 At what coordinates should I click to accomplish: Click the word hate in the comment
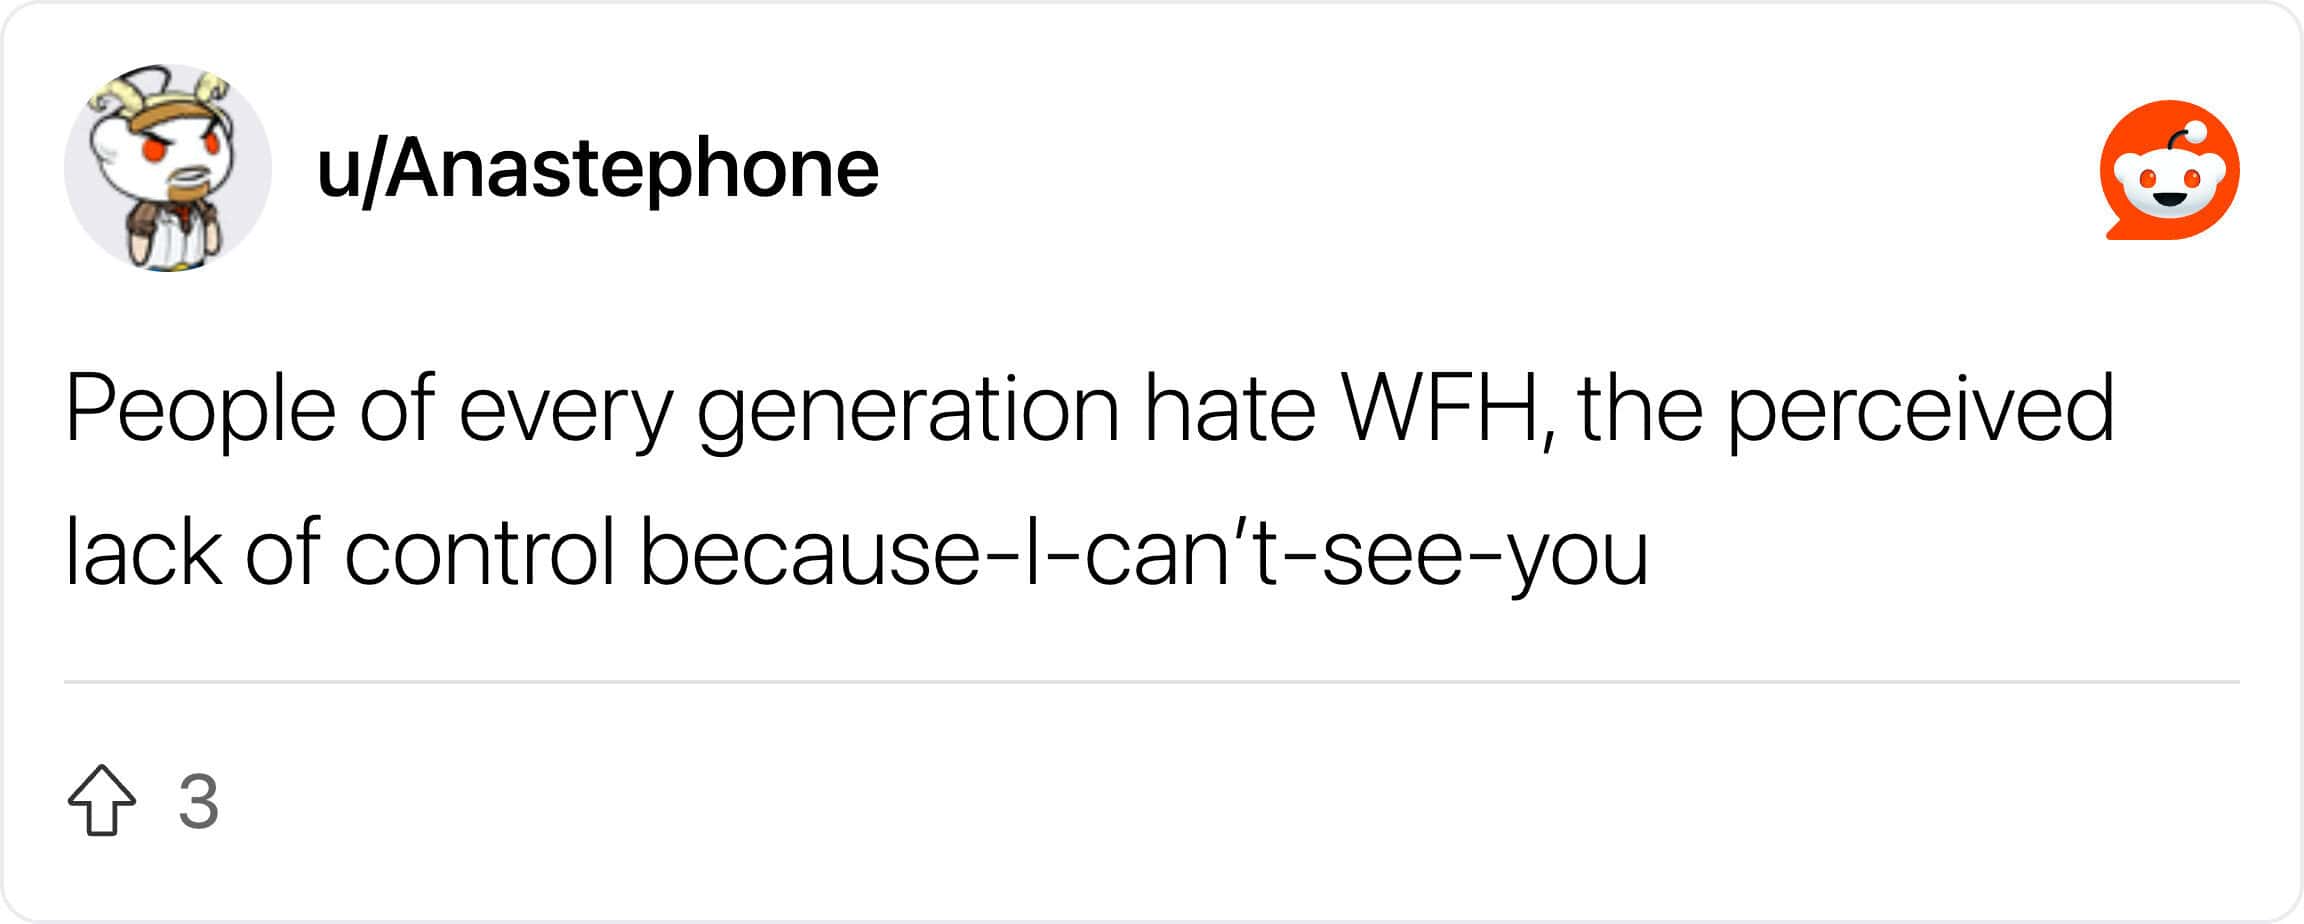point(1230,409)
